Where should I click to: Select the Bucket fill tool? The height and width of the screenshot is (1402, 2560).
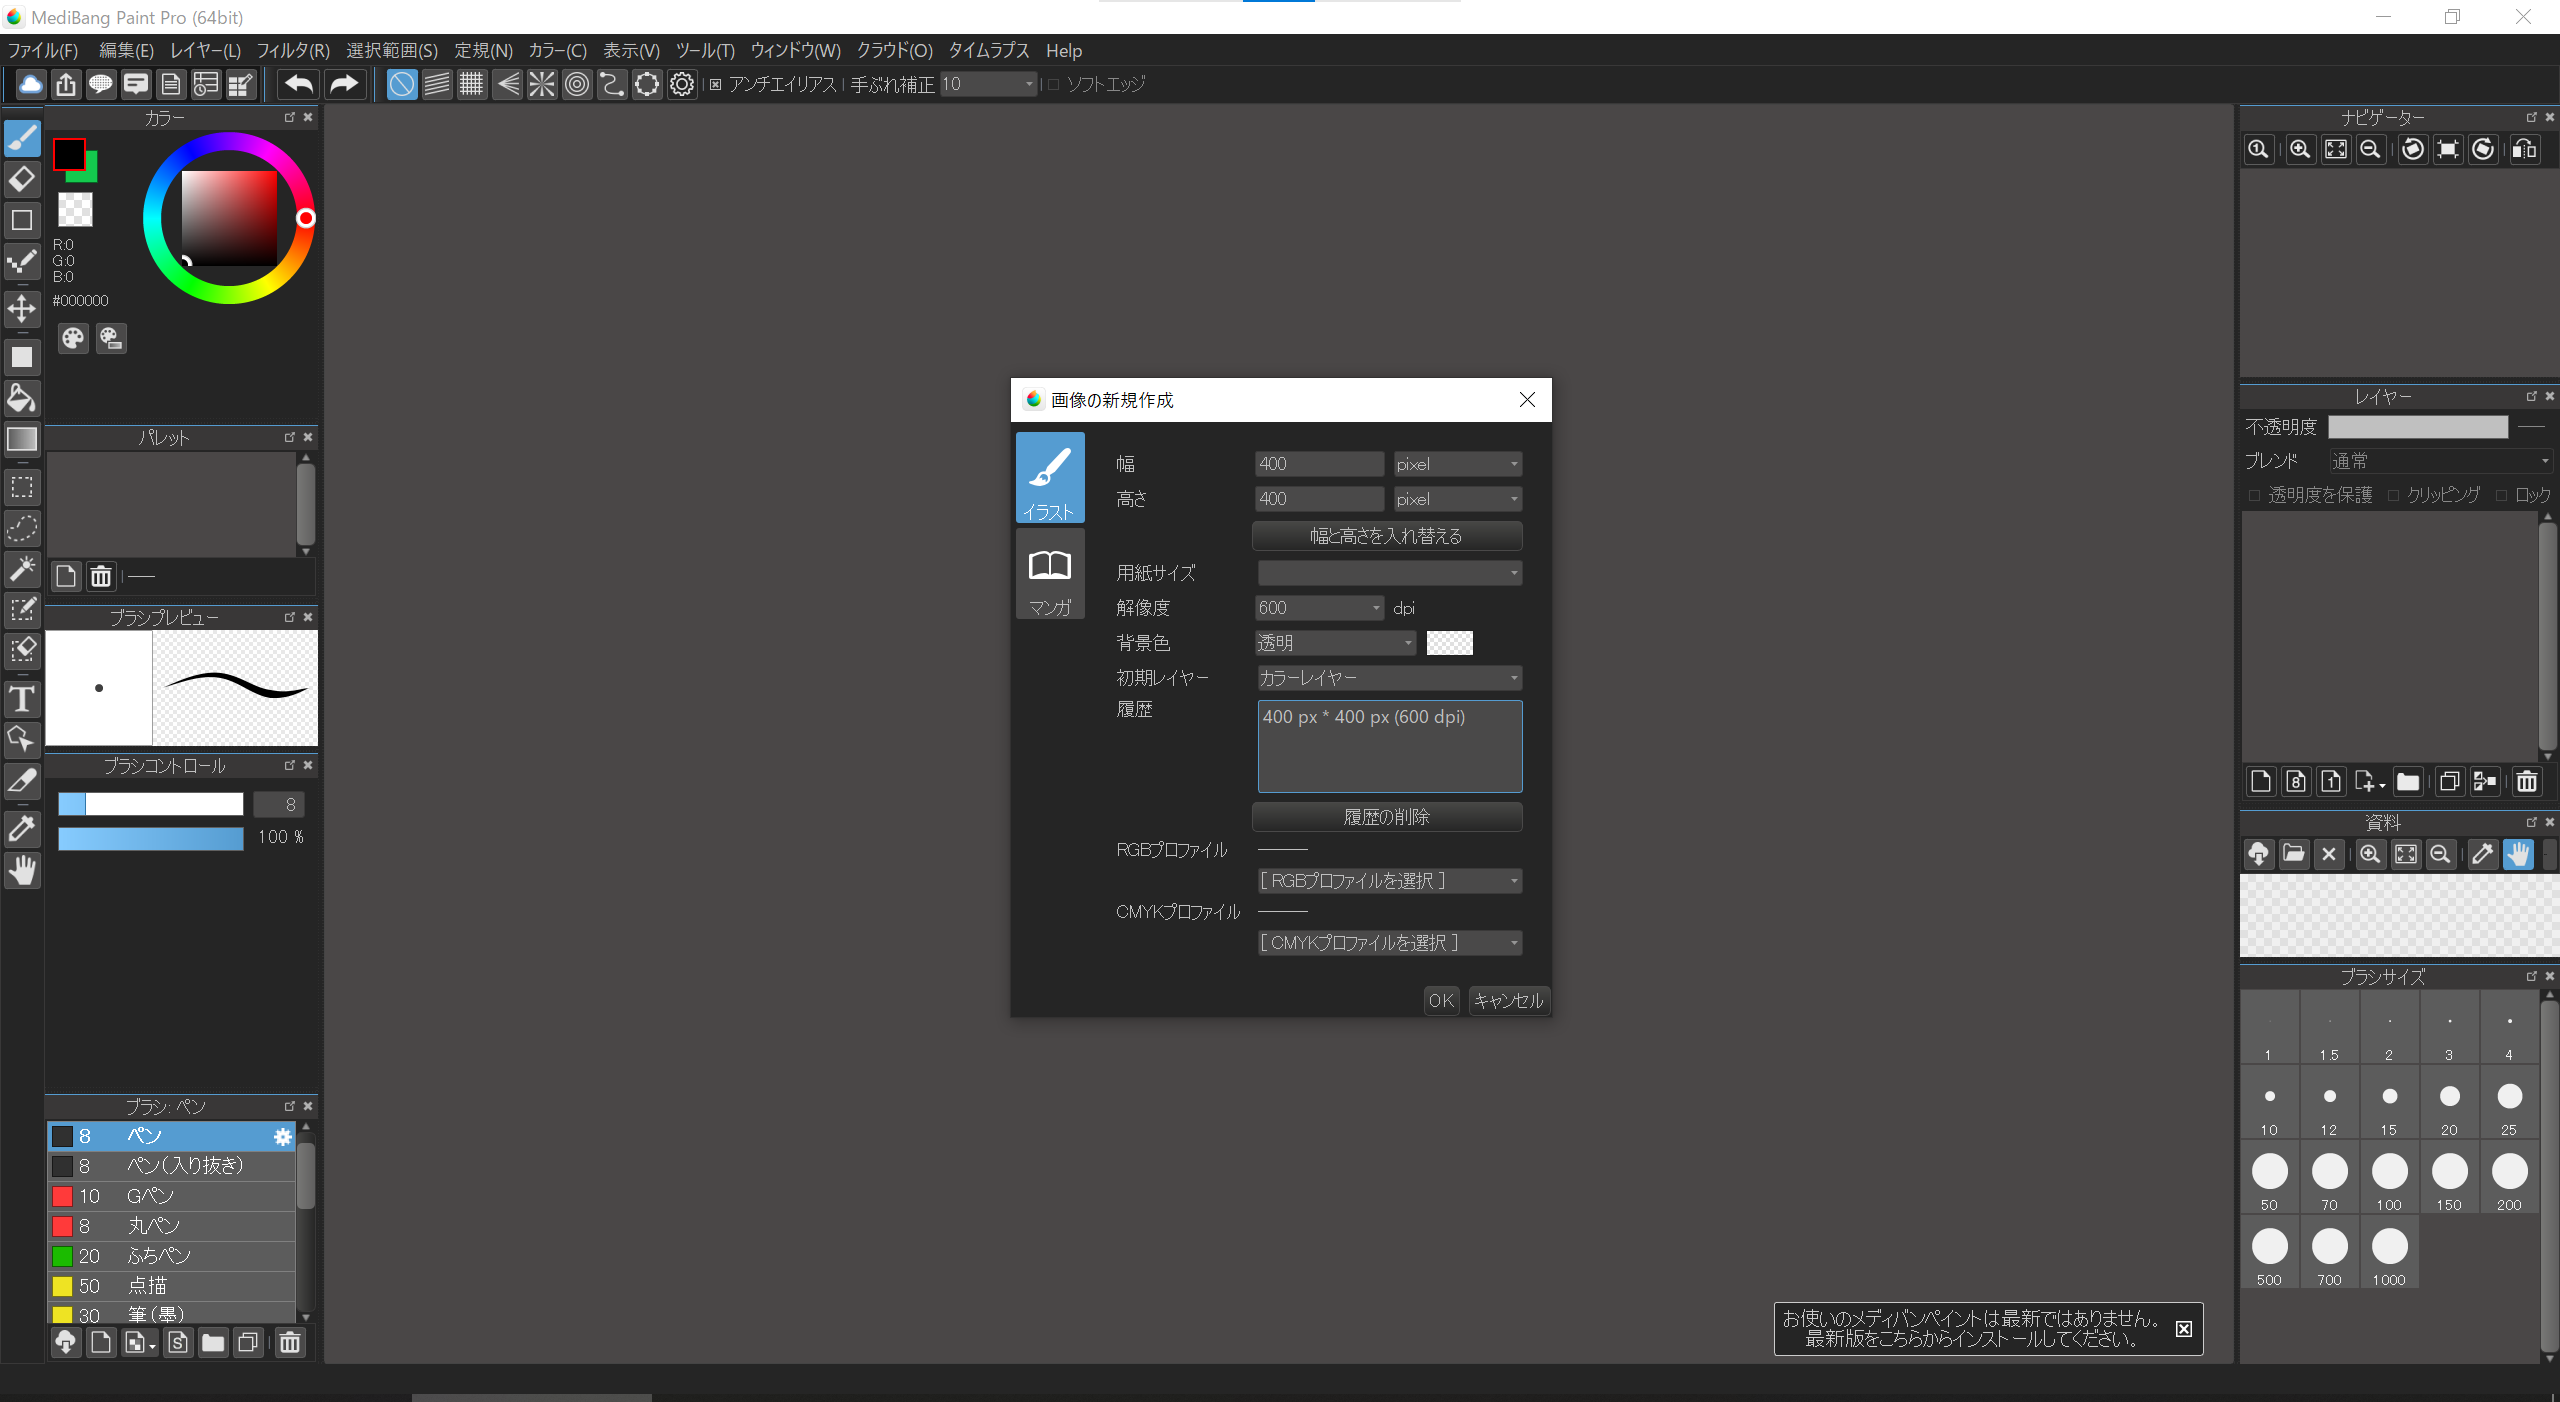(22, 398)
